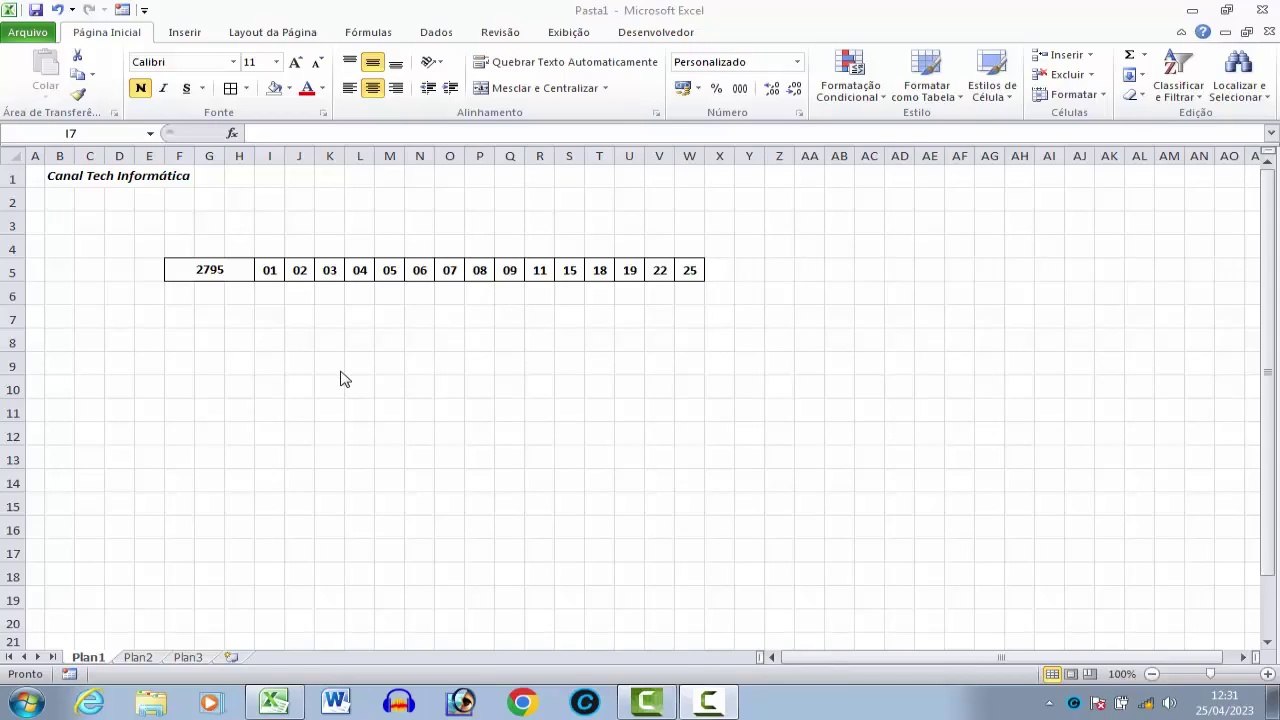
Task: Toggle bottom vertical alignment
Action: pyautogui.click(x=395, y=62)
